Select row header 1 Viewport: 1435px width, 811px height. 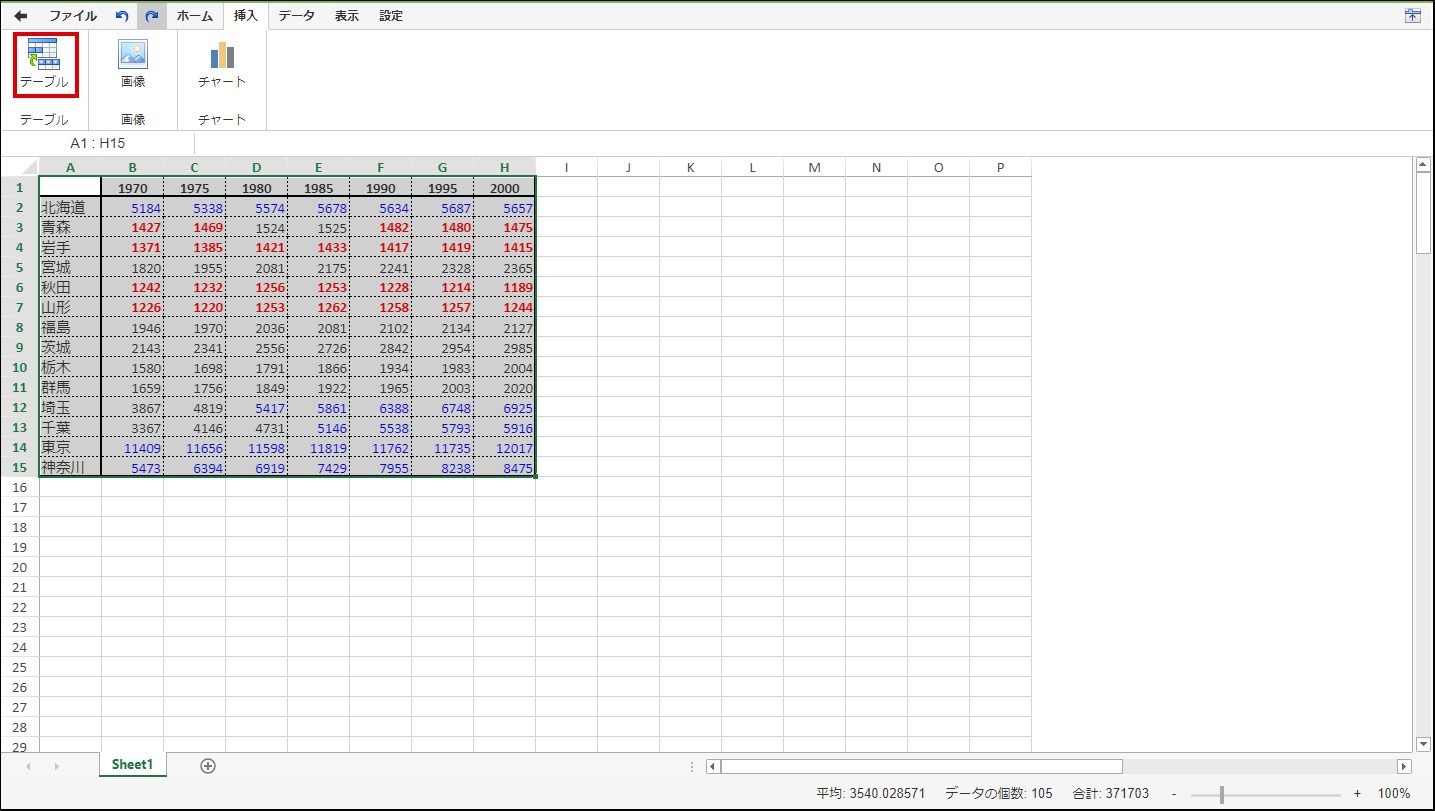pos(20,187)
